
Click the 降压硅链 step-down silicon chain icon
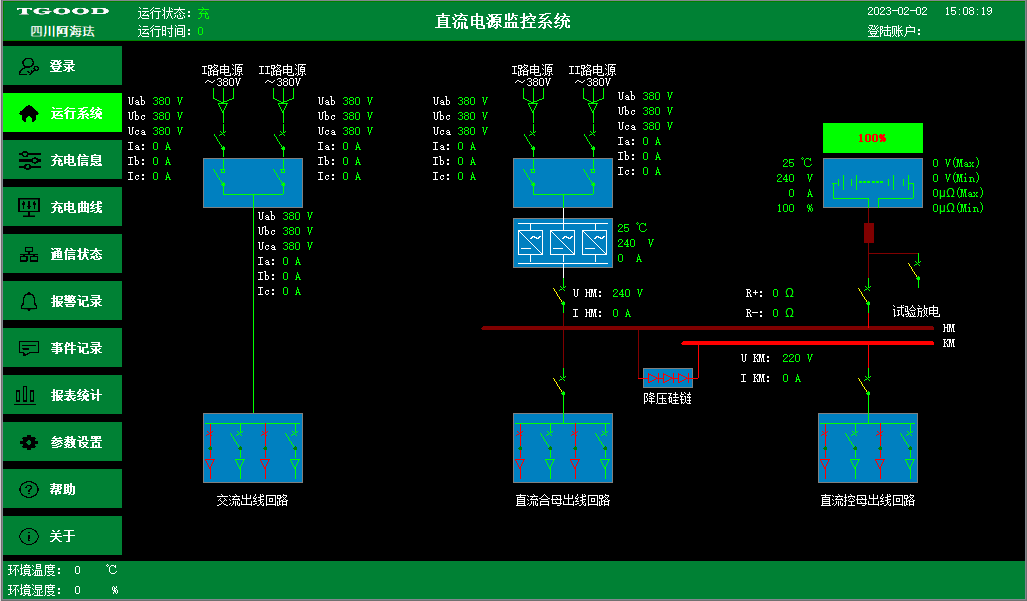(667, 378)
